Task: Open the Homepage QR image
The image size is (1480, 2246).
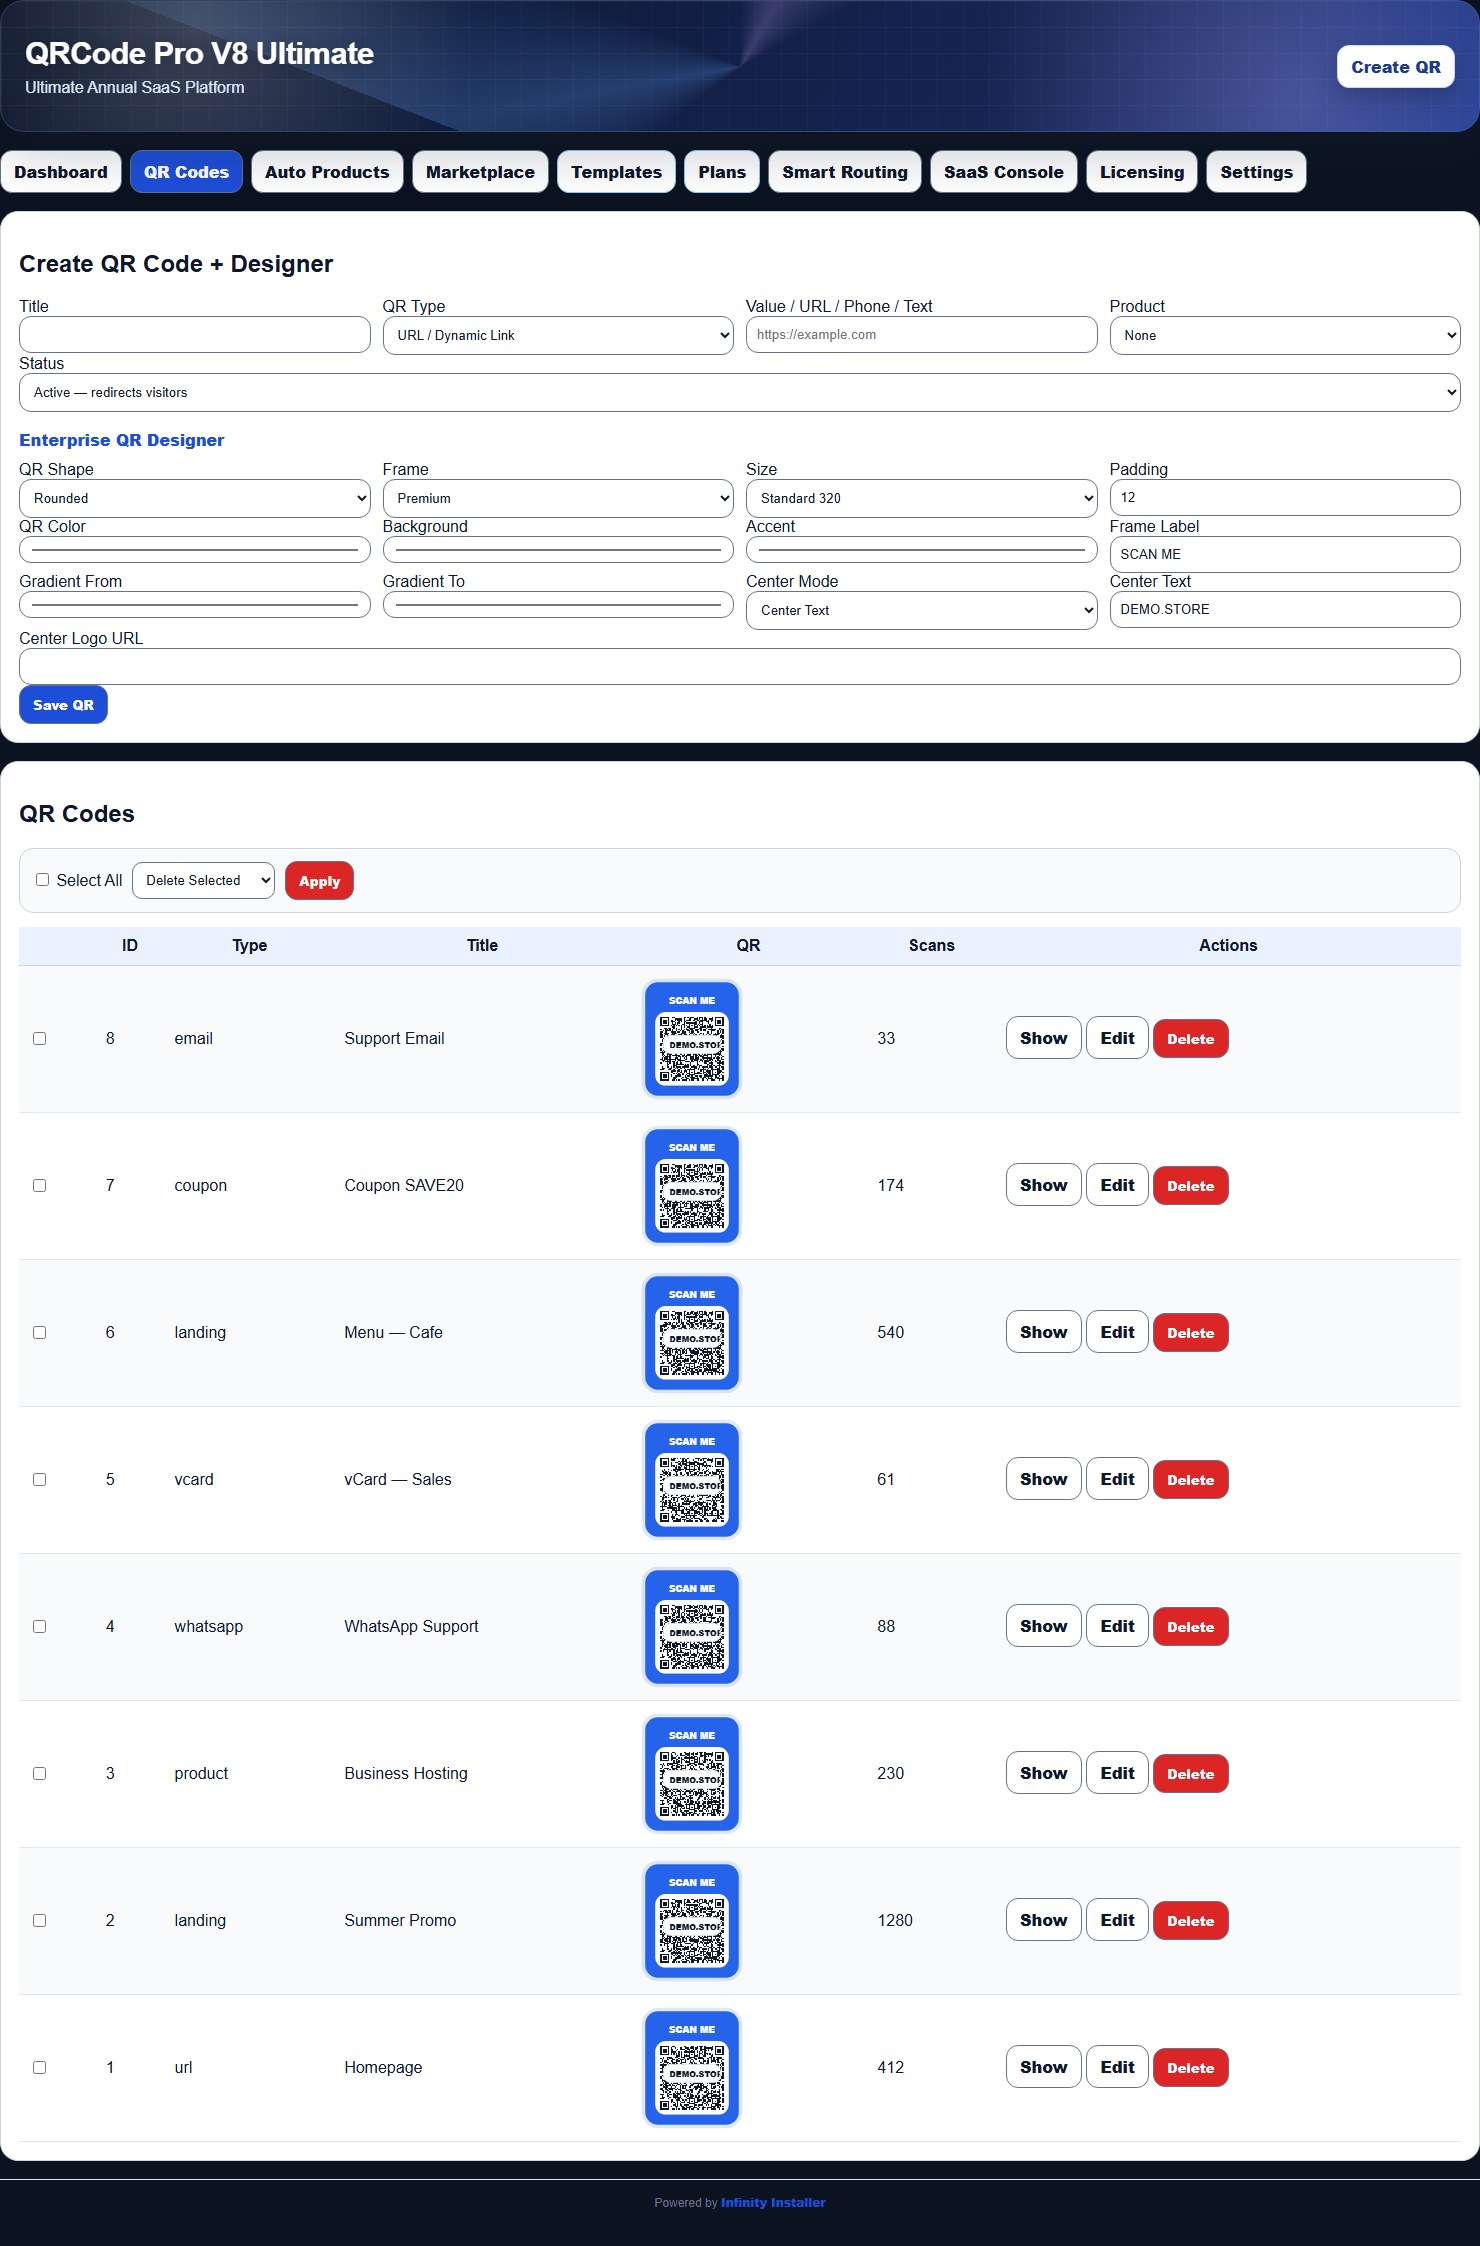Action: tap(692, 2068)
